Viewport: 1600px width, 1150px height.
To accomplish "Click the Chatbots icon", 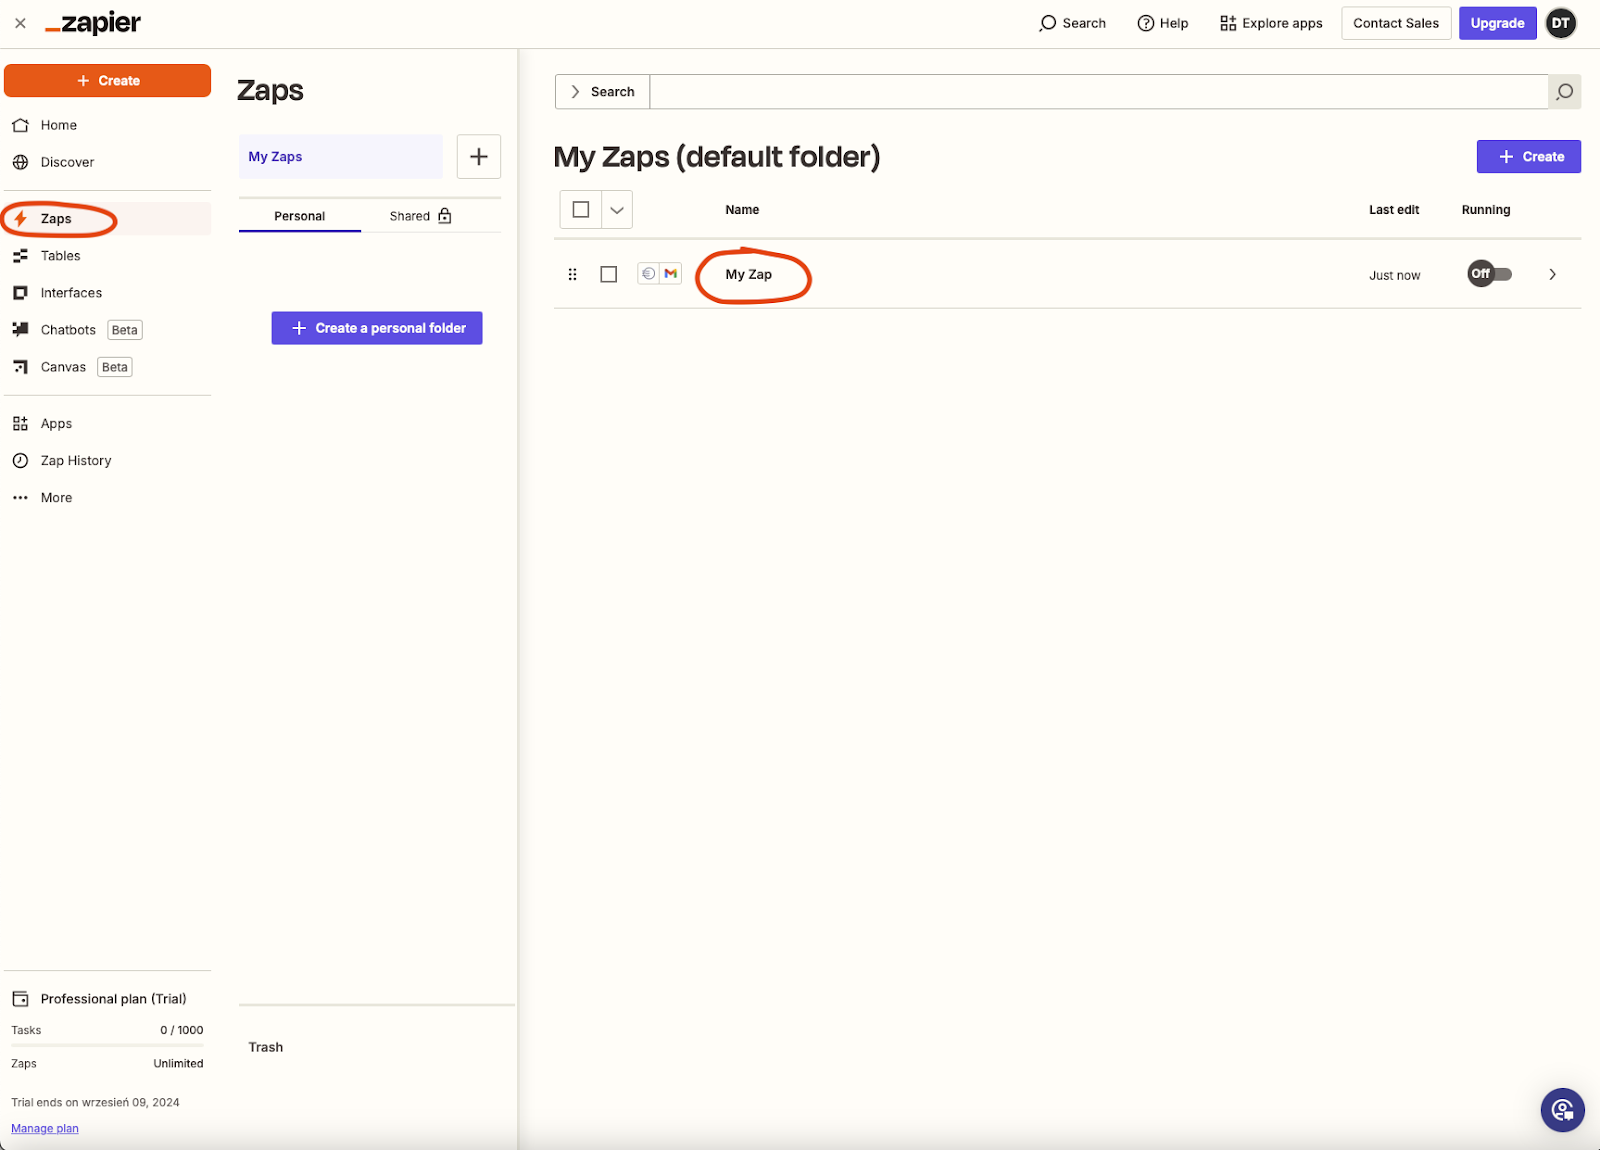I will (x=20, y=329).
